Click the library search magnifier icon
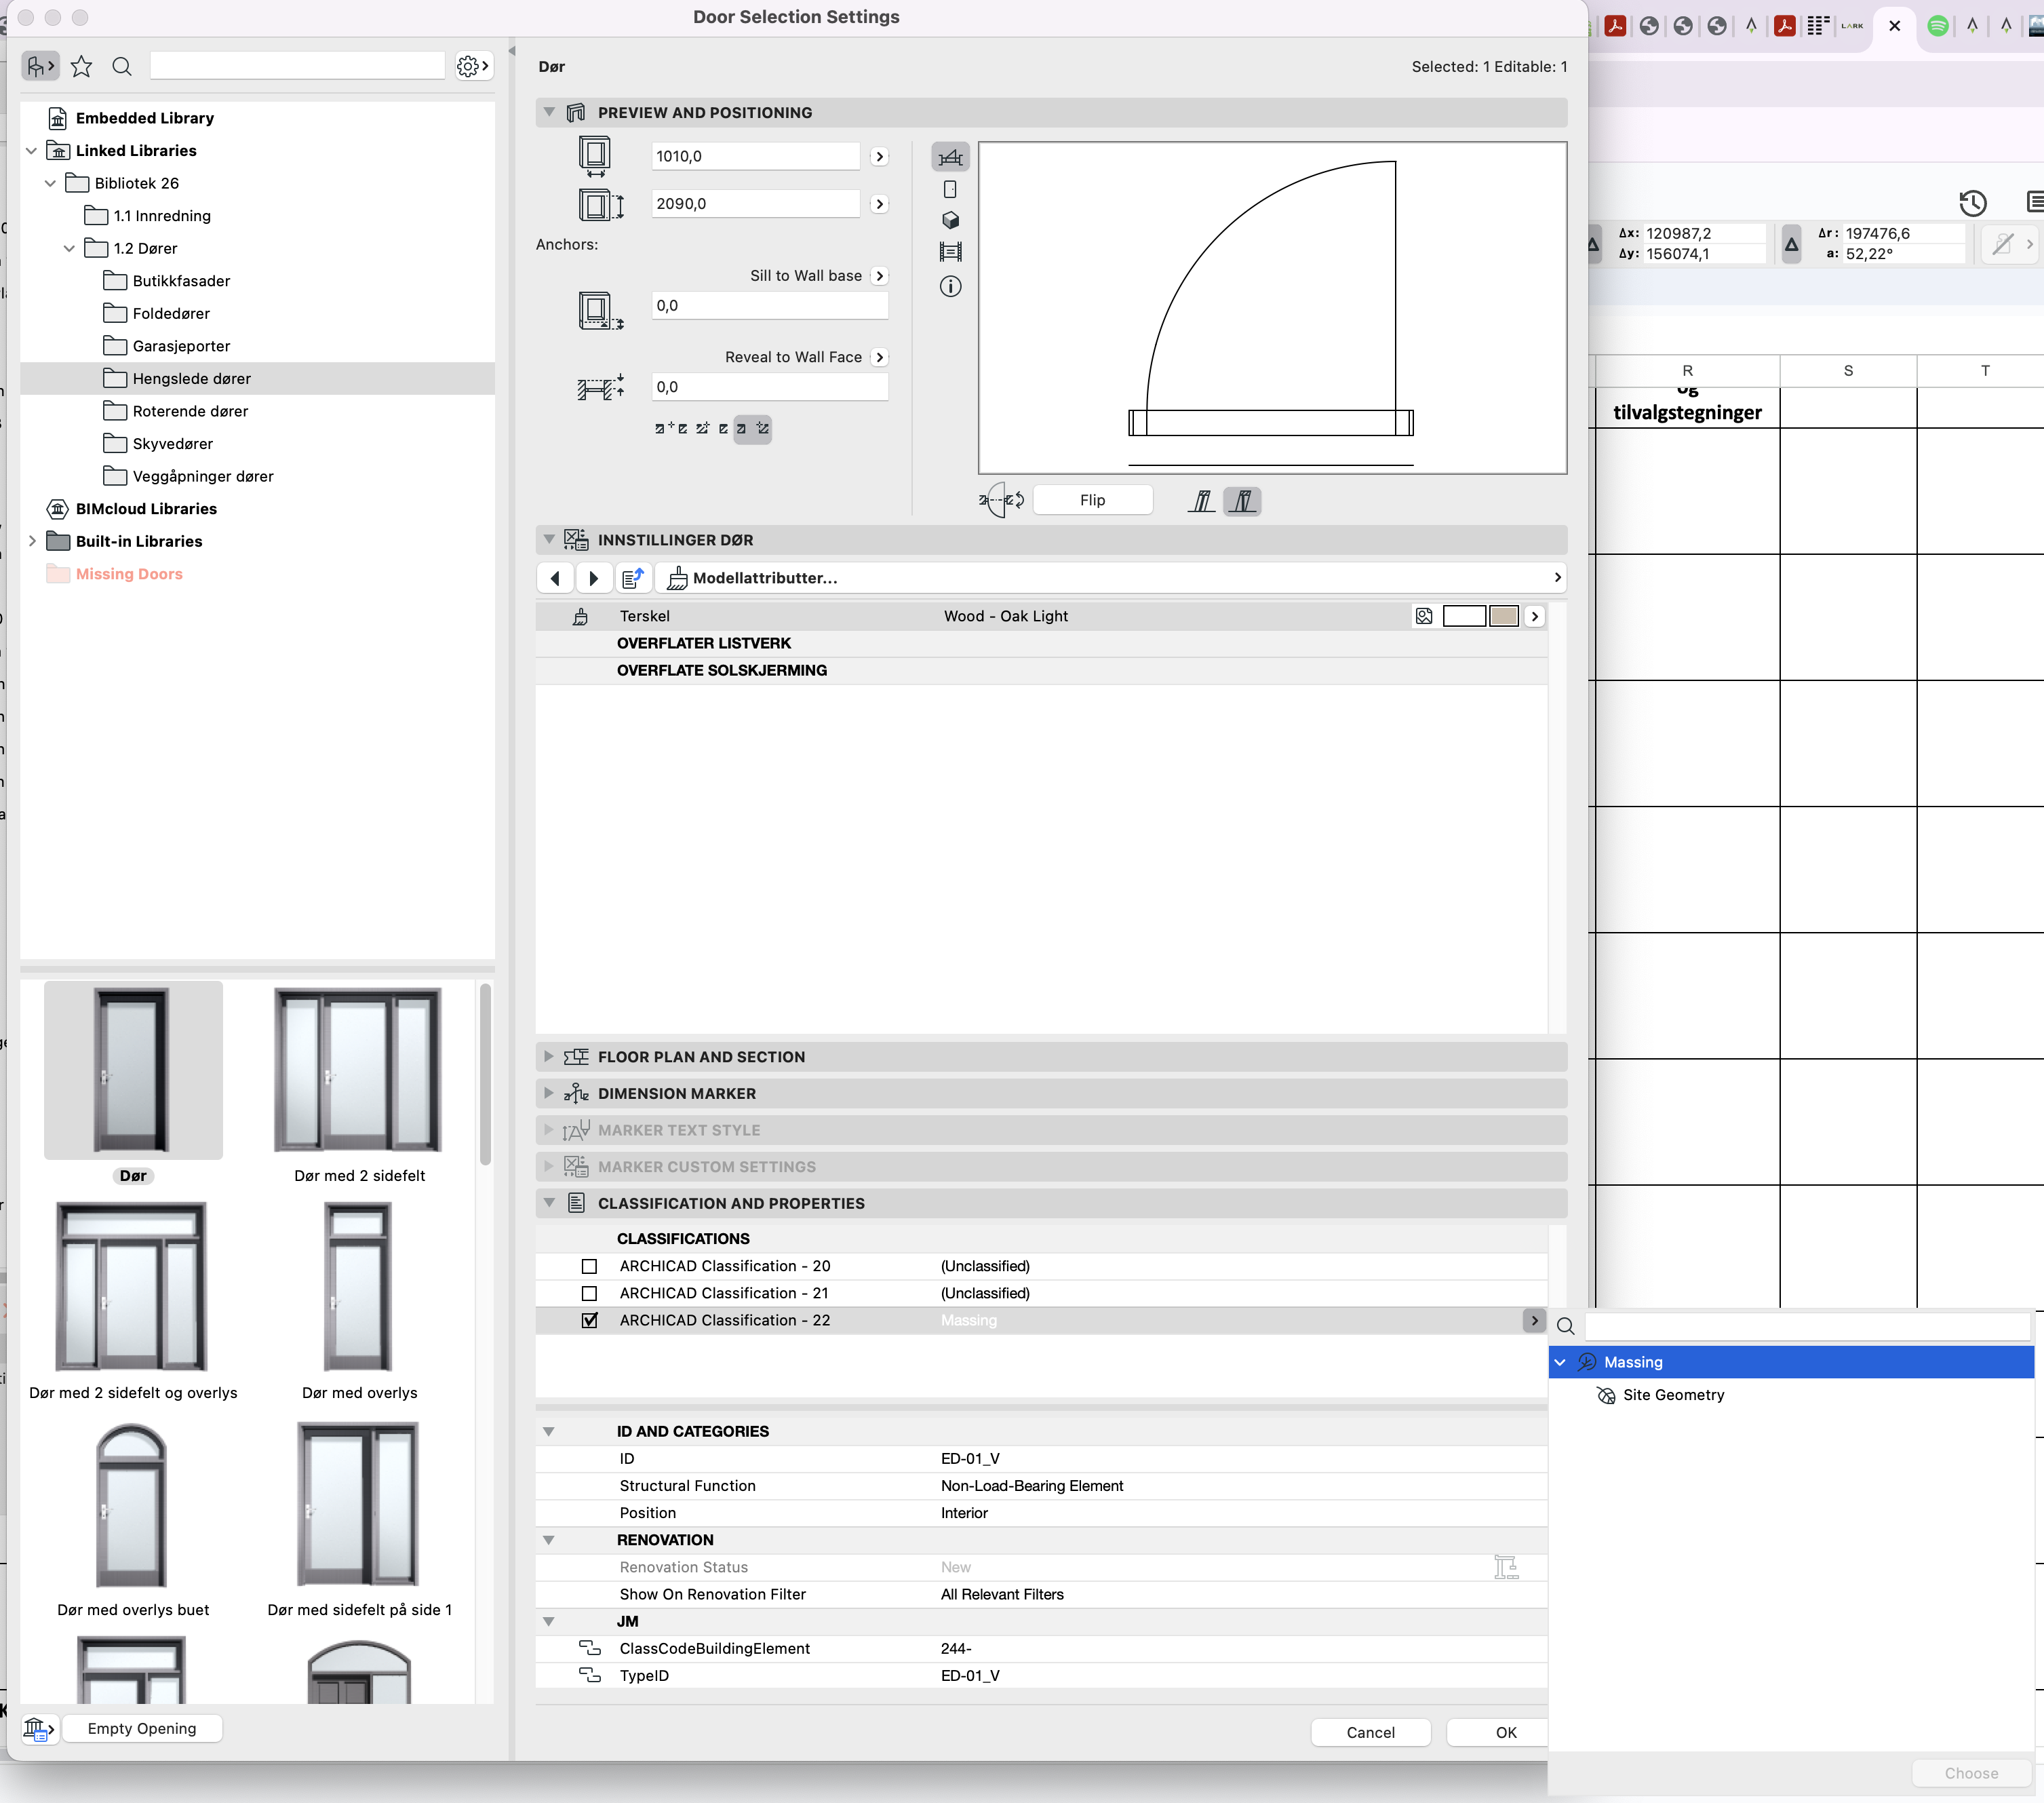 point(122,67)
